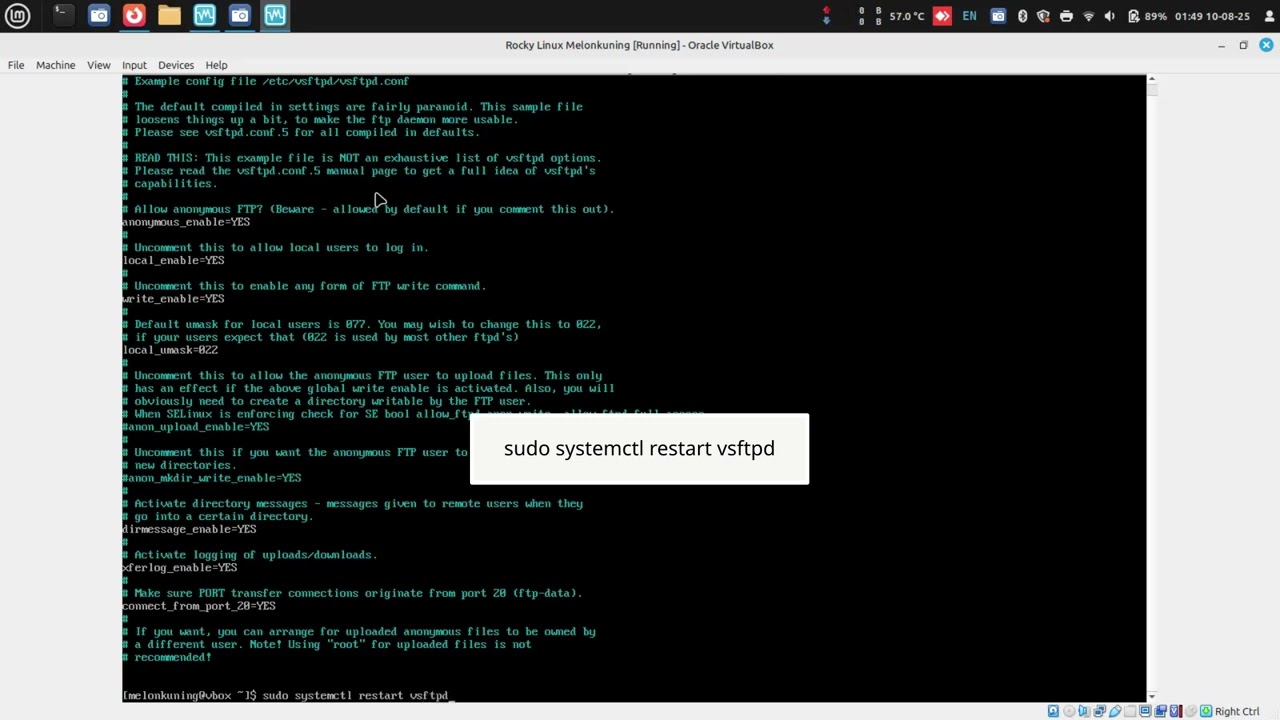Open the user account applet
Viewport: 1280px width, 720px height.
coord(1267,16)
